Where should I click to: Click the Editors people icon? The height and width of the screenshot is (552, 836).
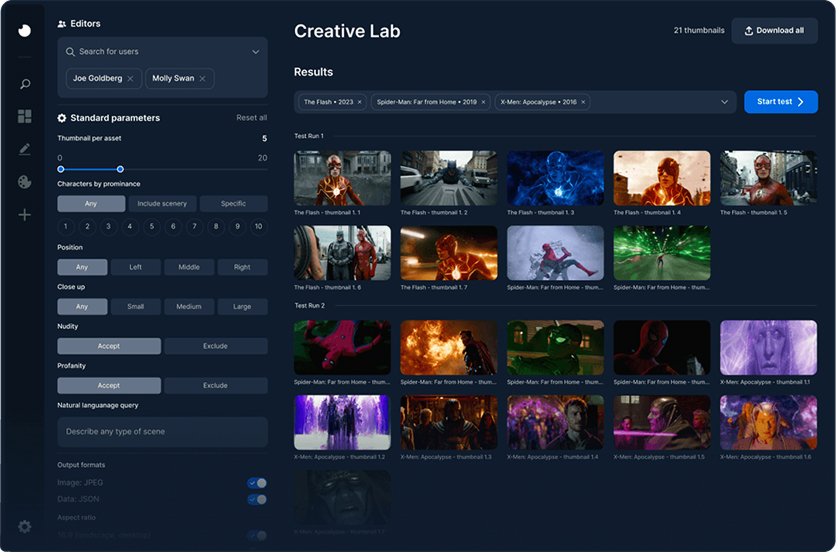[x=62, y=24]
